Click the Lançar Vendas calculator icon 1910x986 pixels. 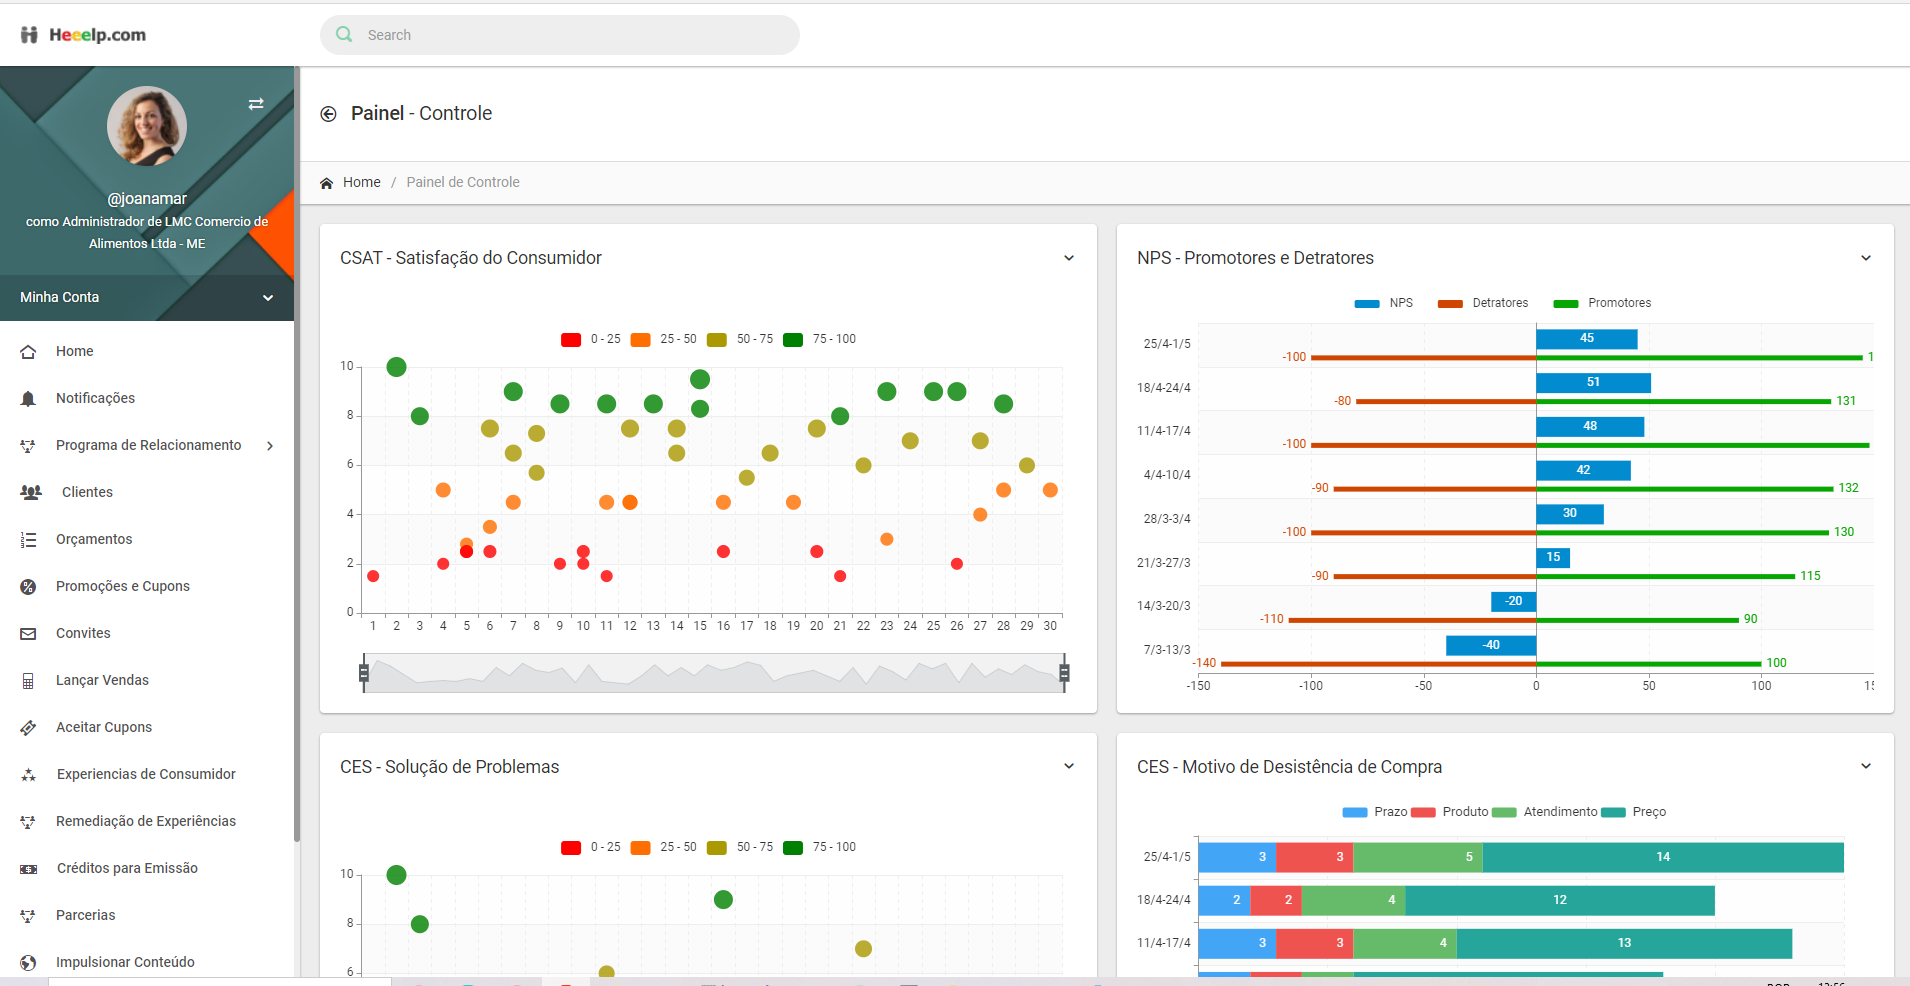coord(28,680)
